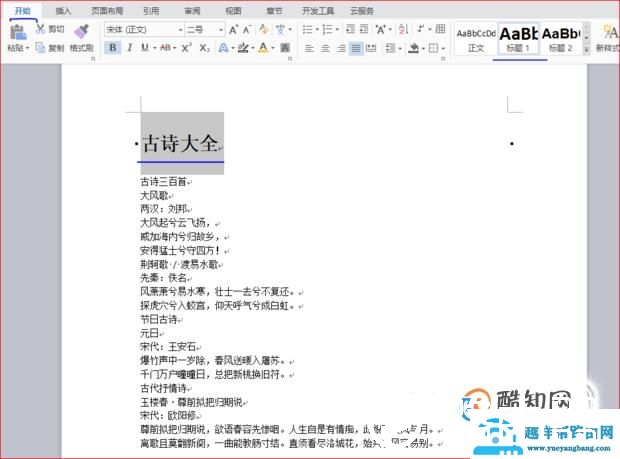Toggle superscript X²
This screenshot has height=459, width=620.
click(186, 48)
